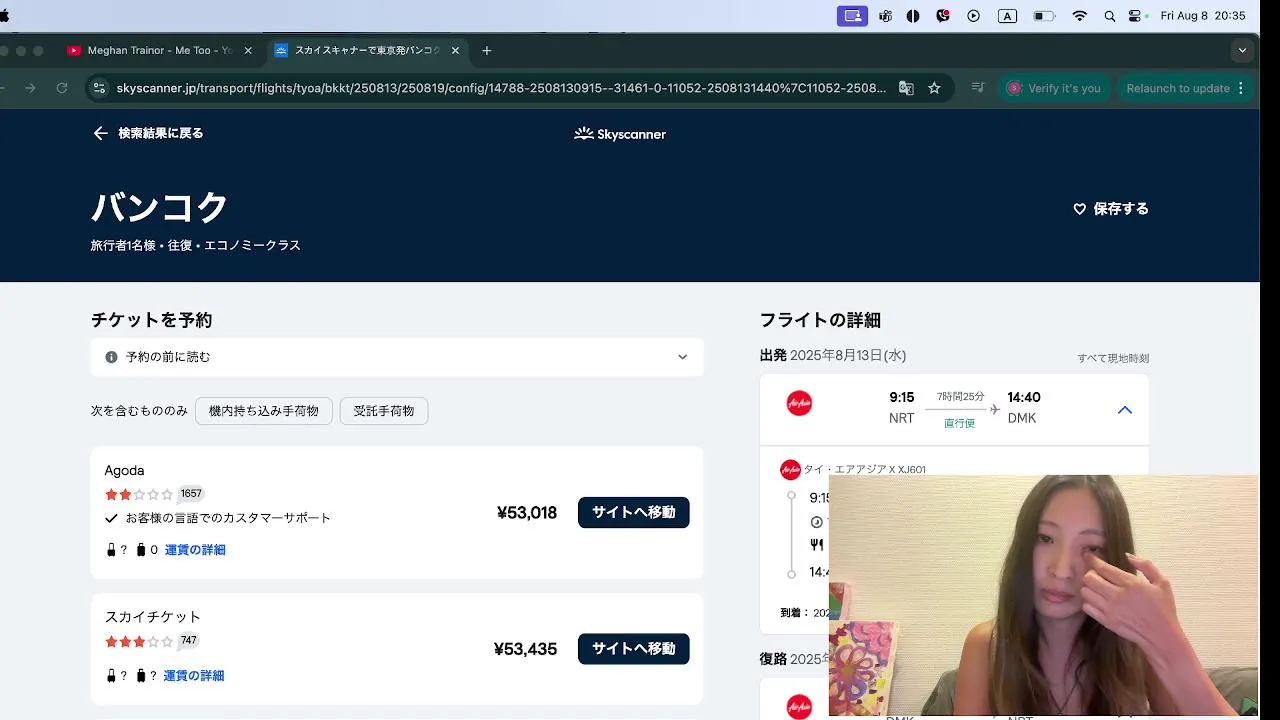Click the address bar URL

pyautogui.click(x=501, y=88)
